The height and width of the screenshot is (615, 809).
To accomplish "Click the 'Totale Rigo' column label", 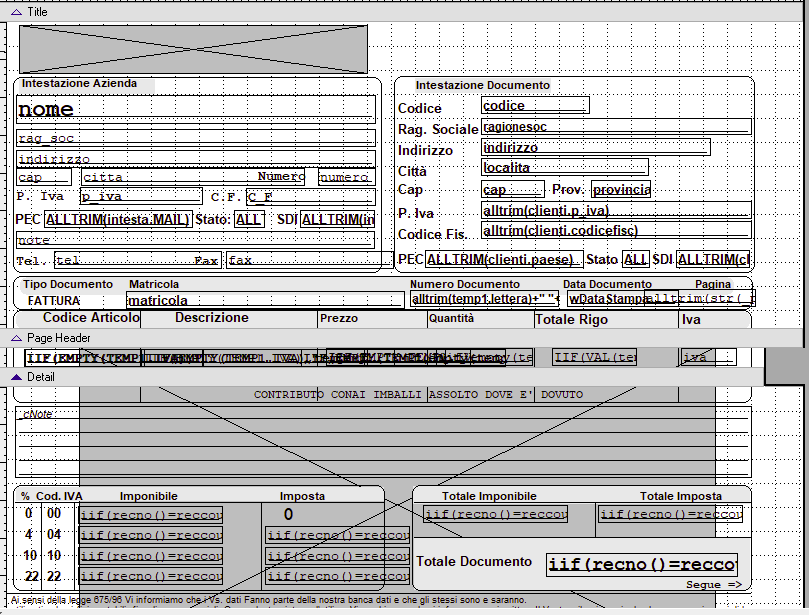I will tap(572, 320).
